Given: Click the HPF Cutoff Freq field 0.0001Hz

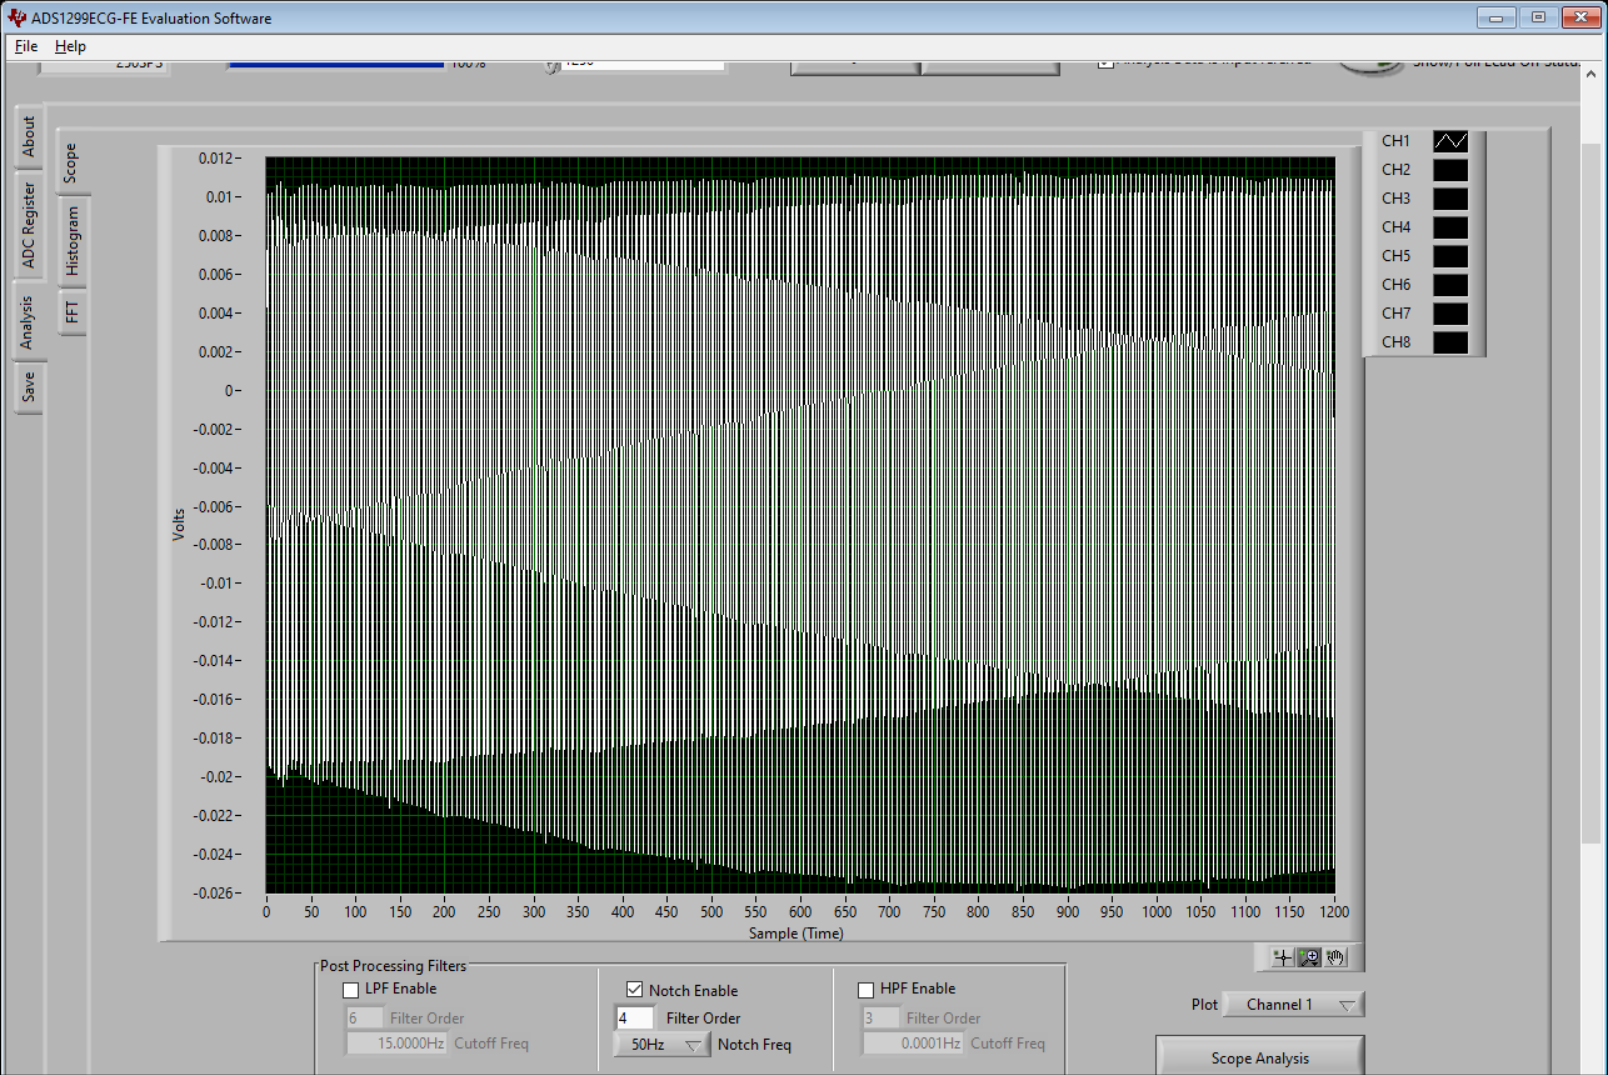Looking at the screenshot, I should [x=912, y=1043].
